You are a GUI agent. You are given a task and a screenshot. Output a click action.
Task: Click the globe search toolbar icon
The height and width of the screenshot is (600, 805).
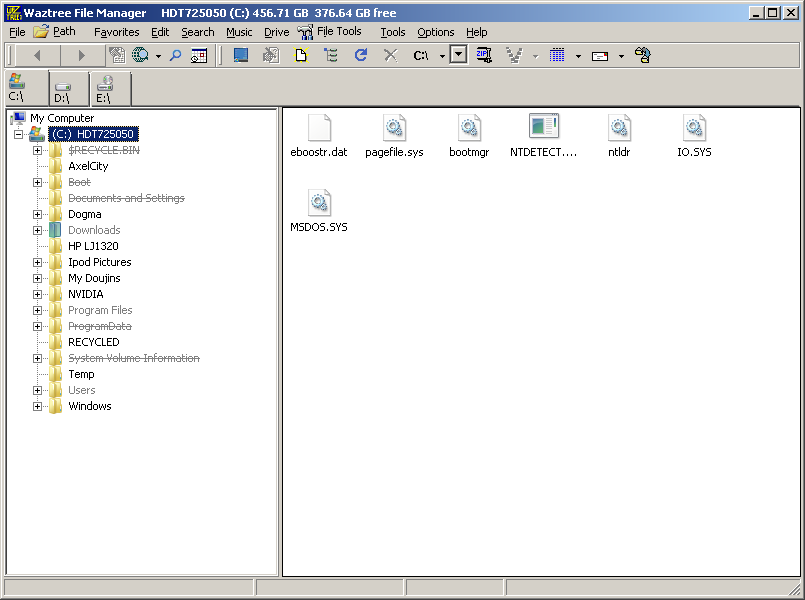(140, 55)
